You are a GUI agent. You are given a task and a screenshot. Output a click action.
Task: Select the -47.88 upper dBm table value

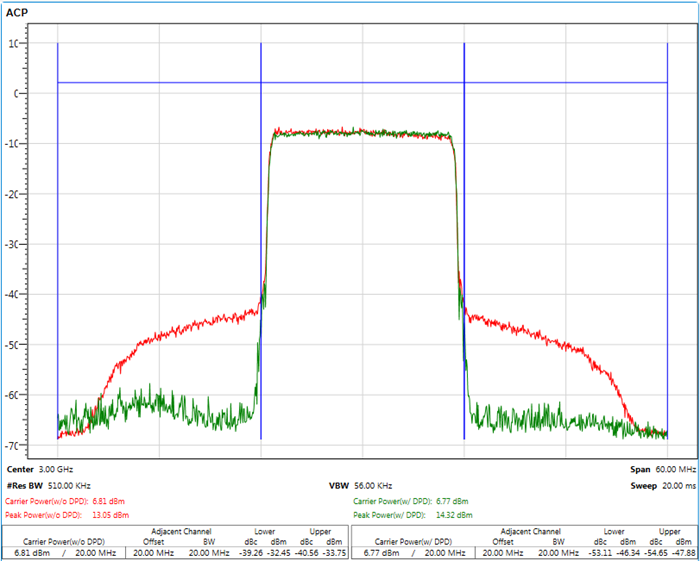click(682, 552)
